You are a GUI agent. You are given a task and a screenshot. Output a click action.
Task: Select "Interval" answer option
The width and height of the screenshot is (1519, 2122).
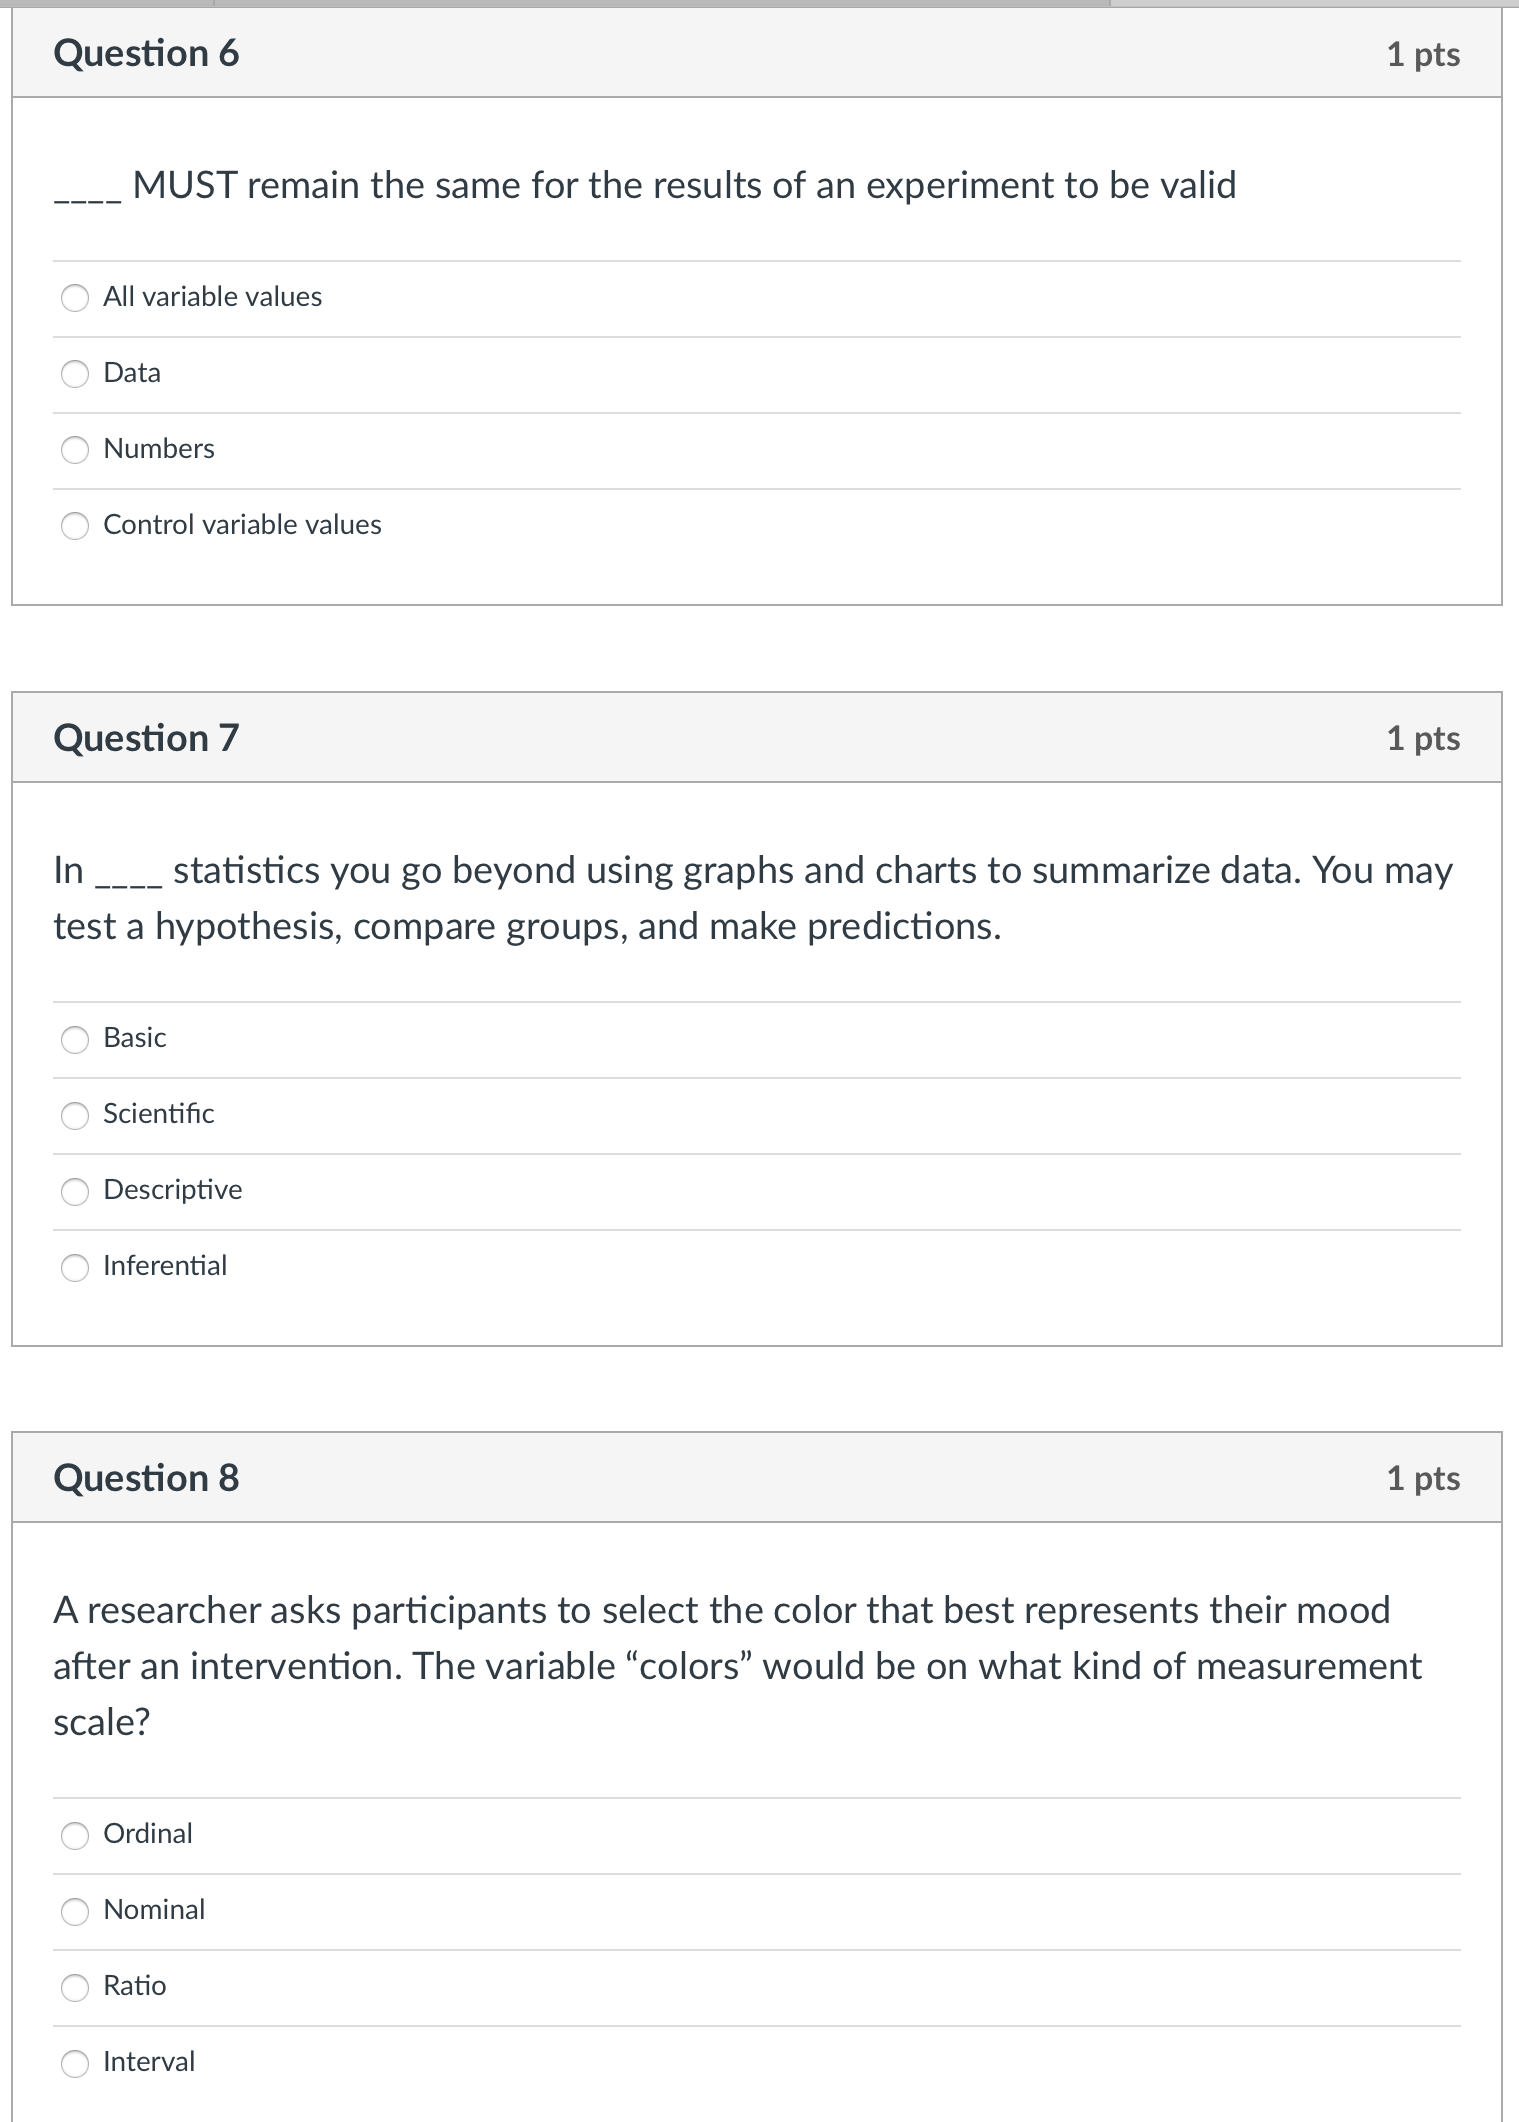click(x=75, y=2063)
